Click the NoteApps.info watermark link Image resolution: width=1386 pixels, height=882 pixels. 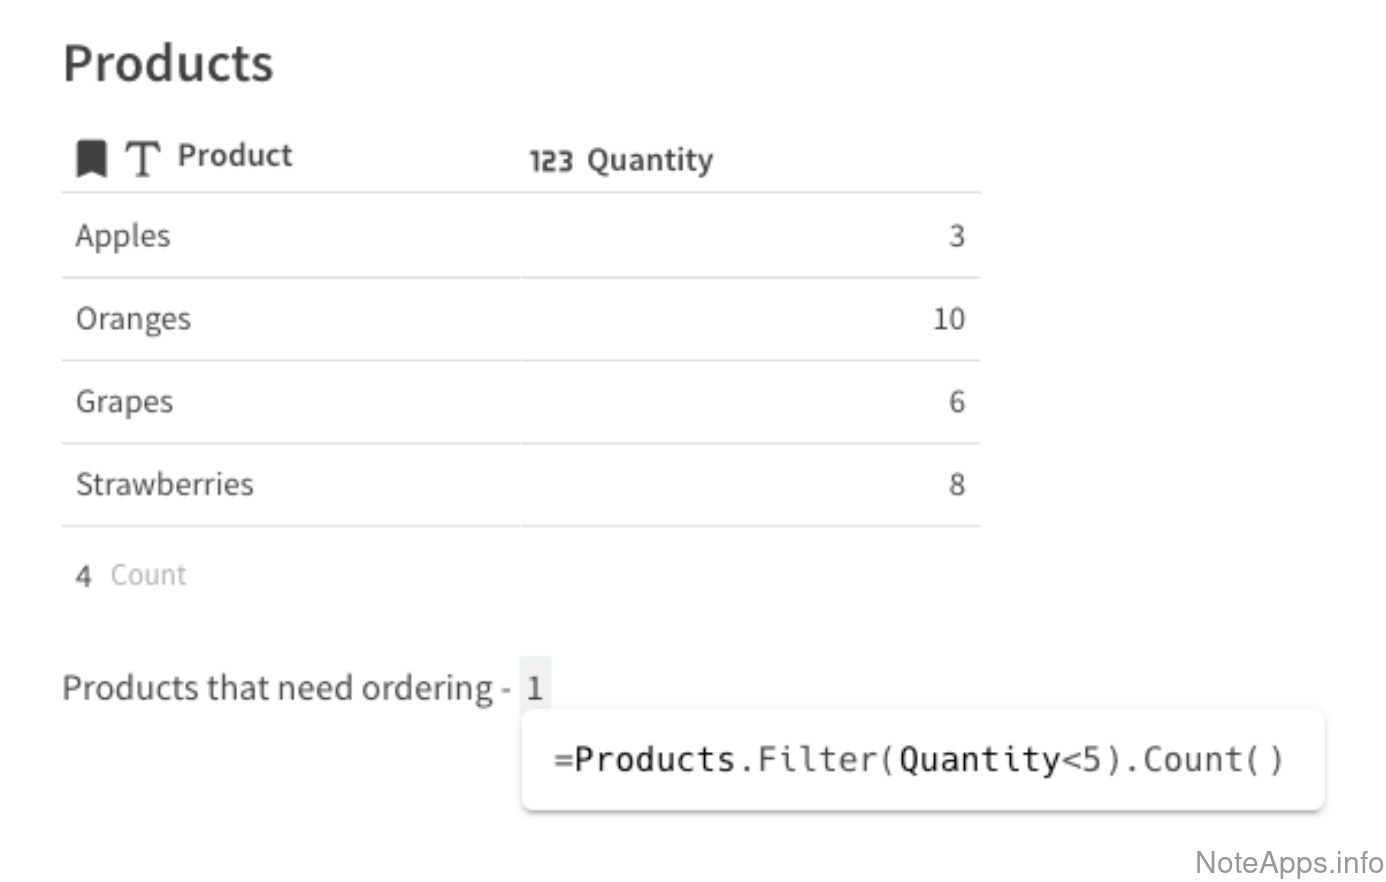(x=1289, y=862)
